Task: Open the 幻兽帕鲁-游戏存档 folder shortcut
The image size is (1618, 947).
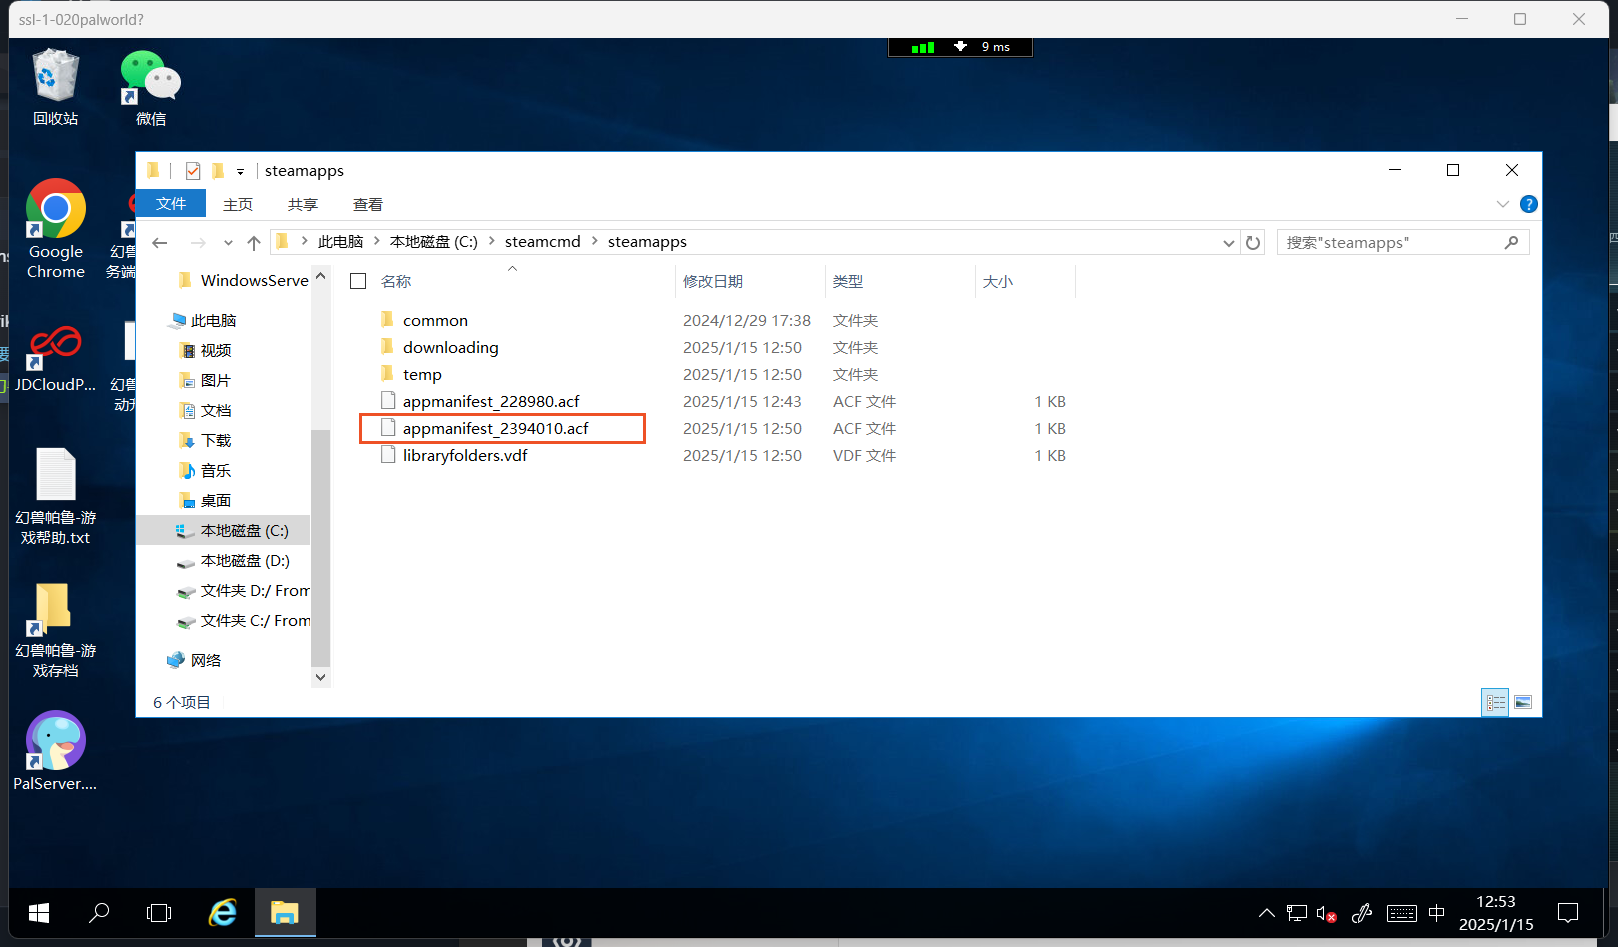Action: pos(56,630)
